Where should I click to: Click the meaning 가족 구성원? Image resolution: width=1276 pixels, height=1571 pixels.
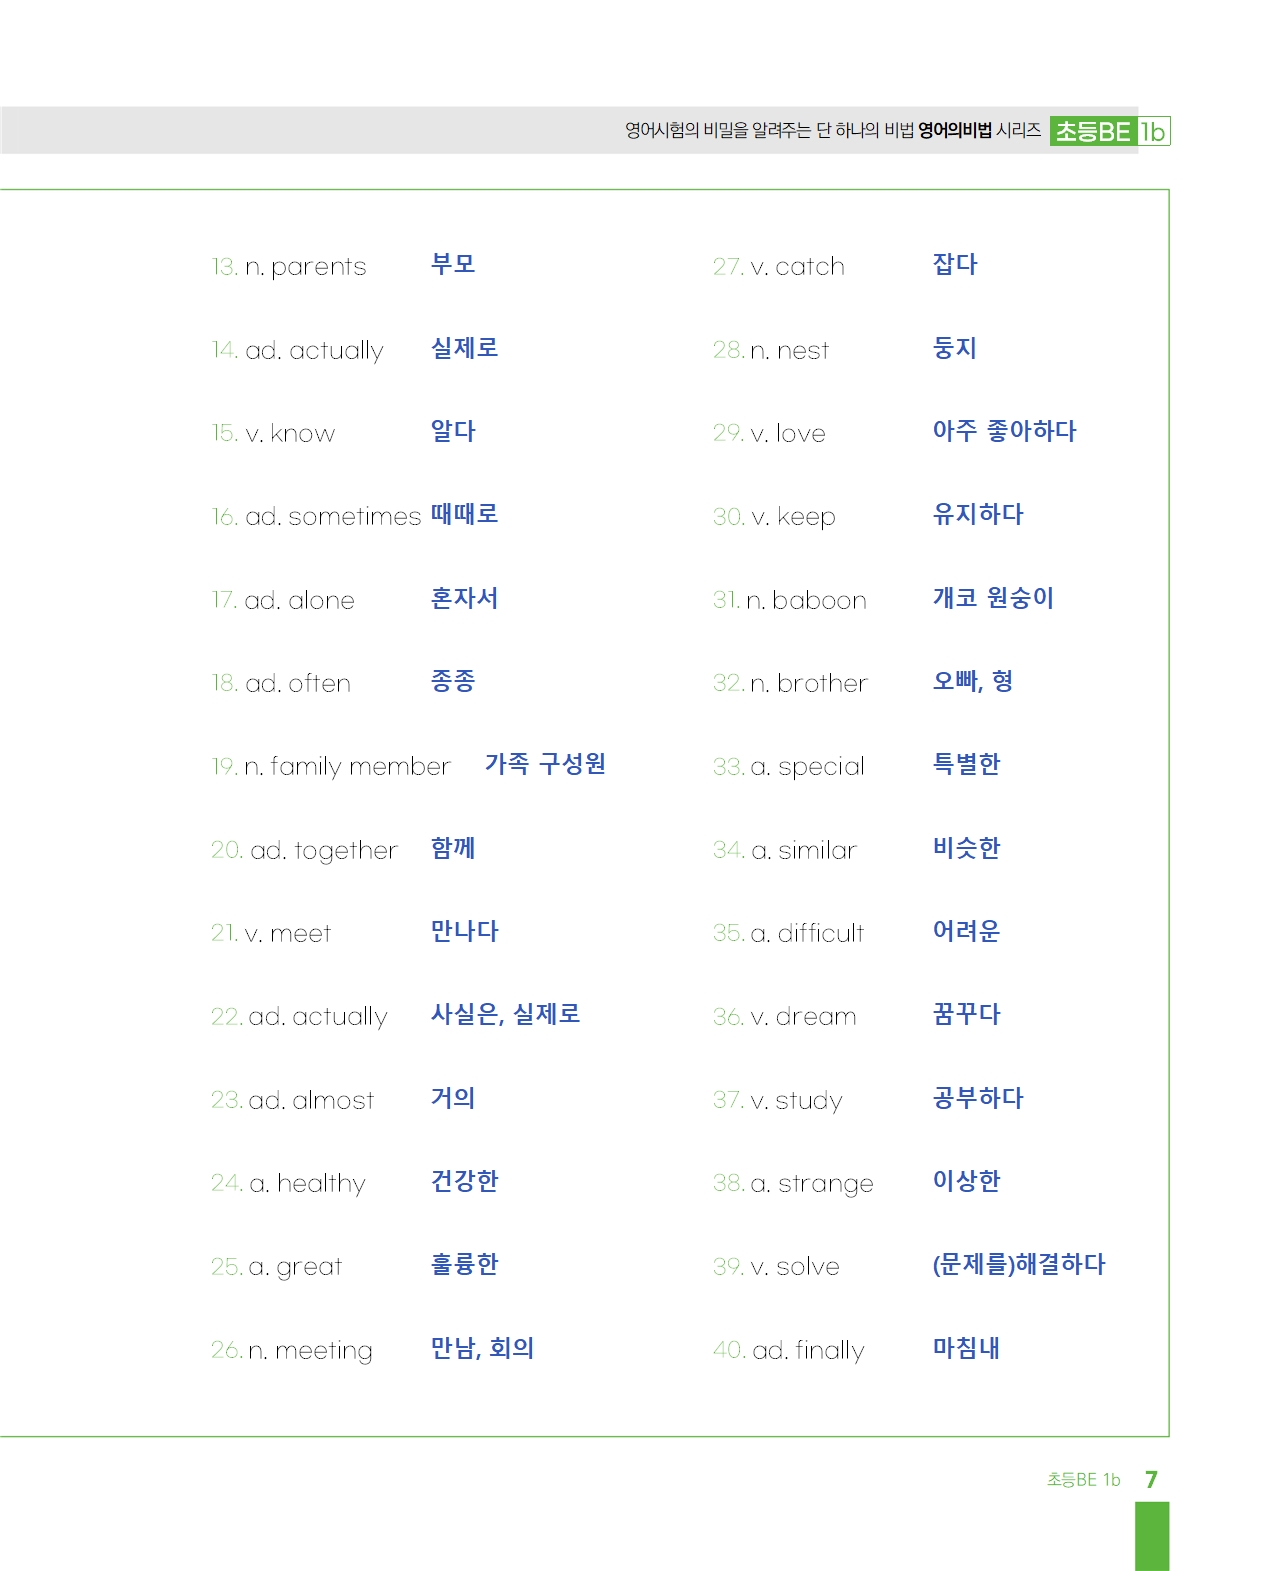[545, 764]
